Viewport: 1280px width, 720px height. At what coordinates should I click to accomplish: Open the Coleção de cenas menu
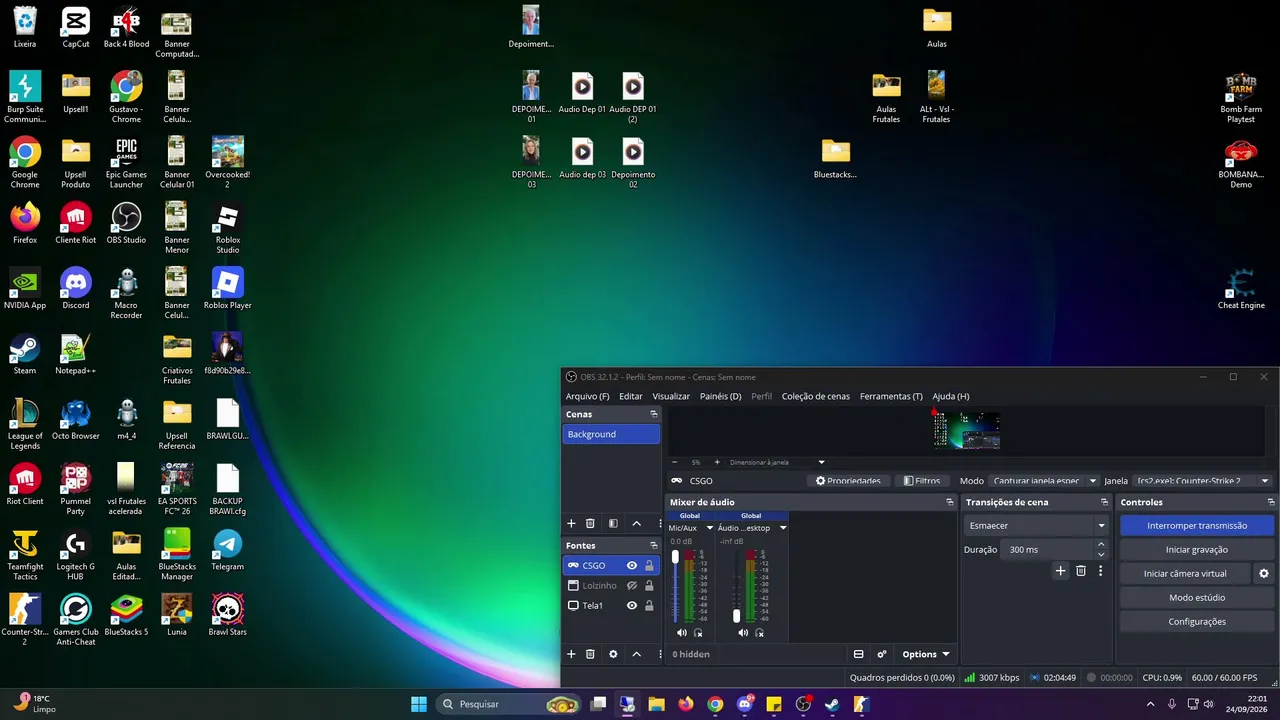(x=815, y=396)
